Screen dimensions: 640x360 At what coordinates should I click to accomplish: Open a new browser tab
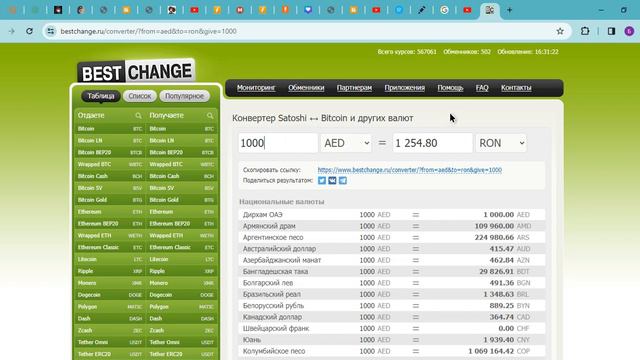(509, 10)
